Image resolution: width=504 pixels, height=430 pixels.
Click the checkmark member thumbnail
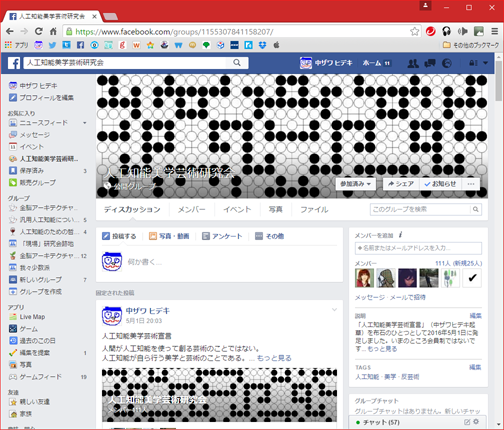click(472, 278)
